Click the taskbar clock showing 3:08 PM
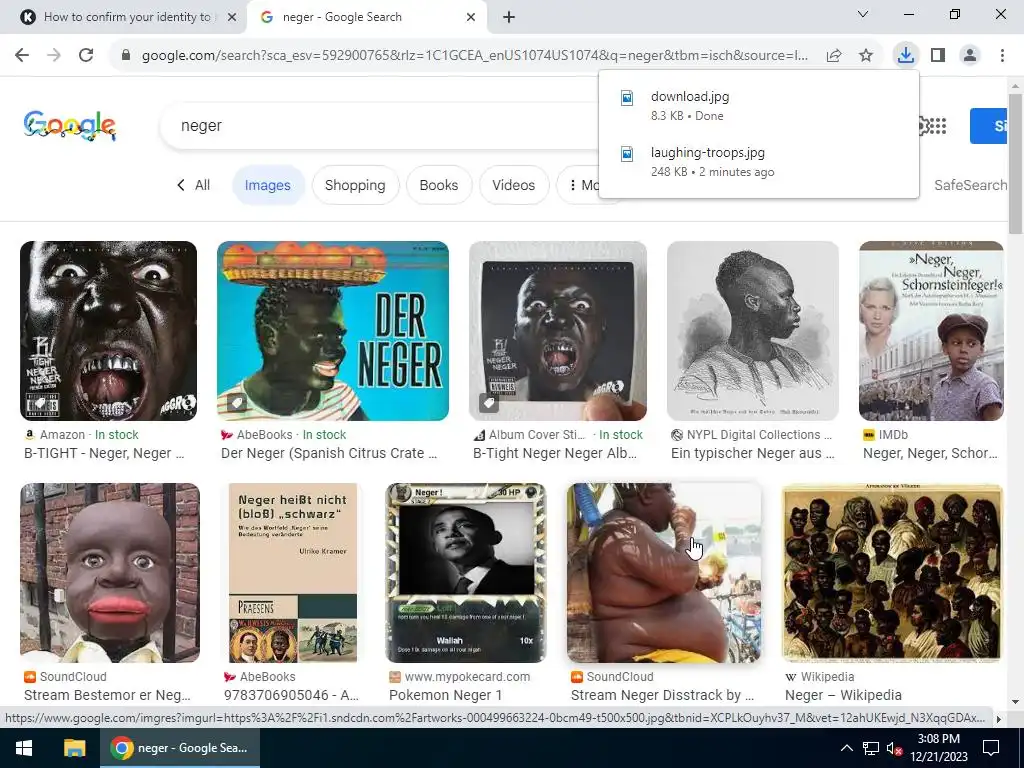1024x768 pixels. [x=938, y=748]
